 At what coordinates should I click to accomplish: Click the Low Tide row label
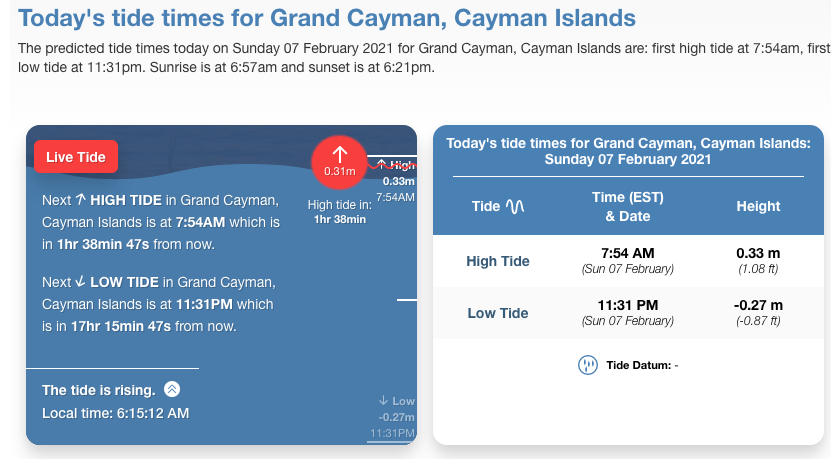pyautogui.click(x=498, y=313)
